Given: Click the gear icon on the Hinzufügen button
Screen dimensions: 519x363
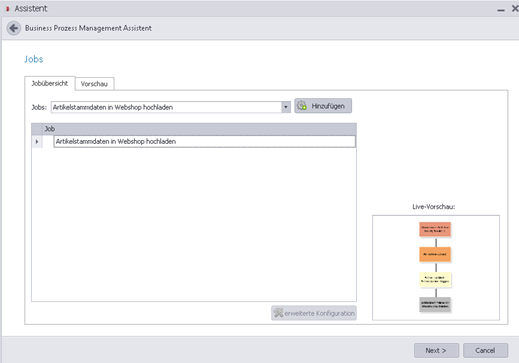Looking at the screenshot, I should tap(302, 106).
